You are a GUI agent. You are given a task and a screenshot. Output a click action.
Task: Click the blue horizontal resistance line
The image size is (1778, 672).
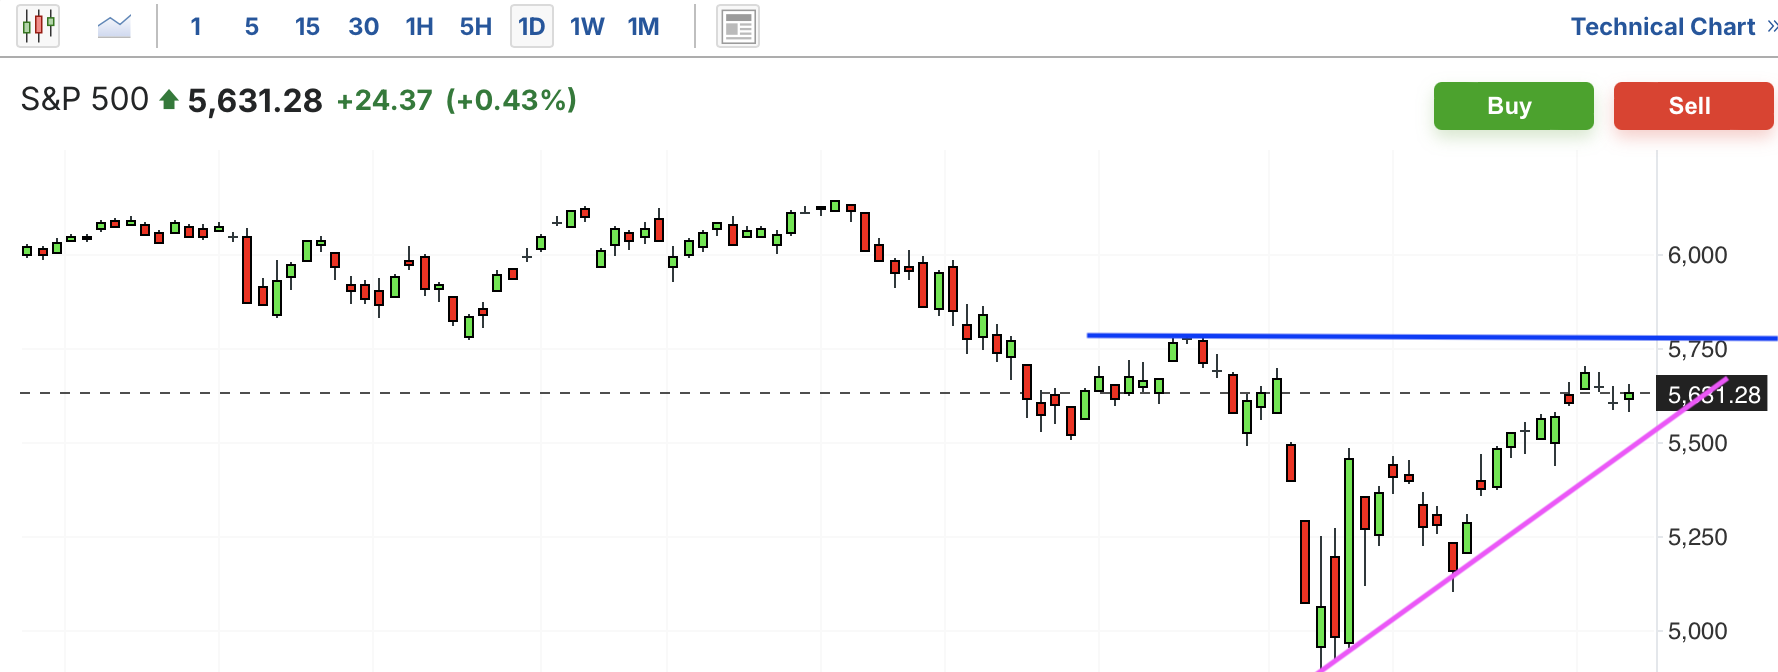1430,337
